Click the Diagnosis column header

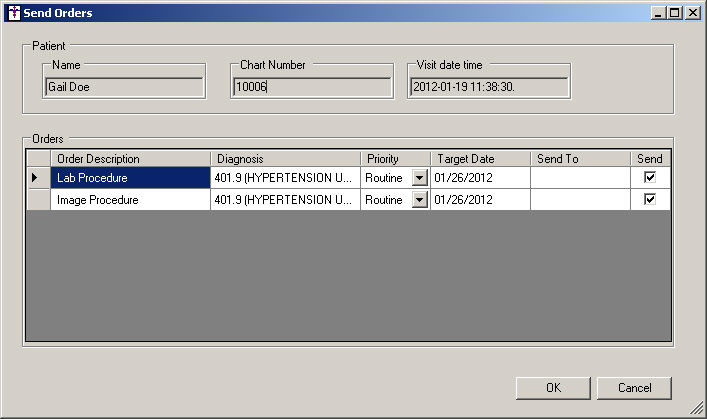(x=285, y=159)
